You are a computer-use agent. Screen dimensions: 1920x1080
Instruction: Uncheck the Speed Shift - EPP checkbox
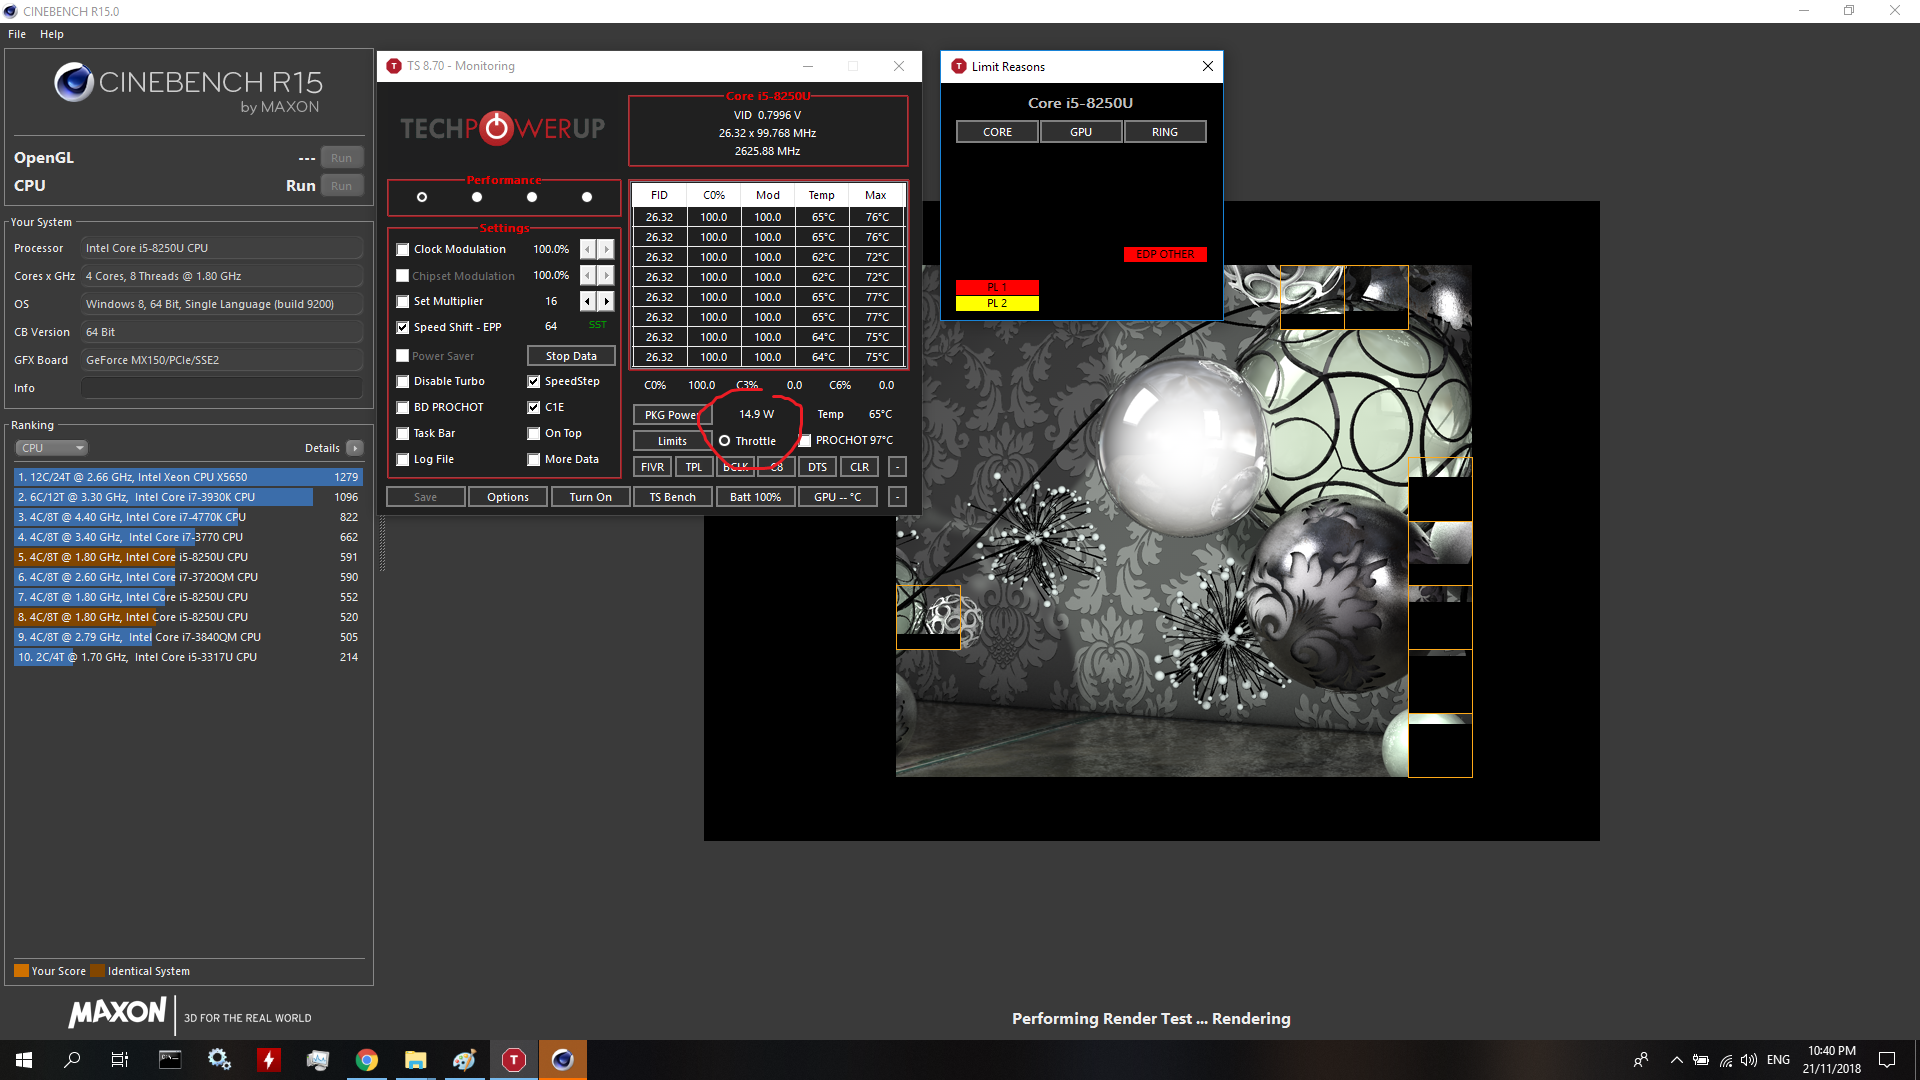(403, 328)
